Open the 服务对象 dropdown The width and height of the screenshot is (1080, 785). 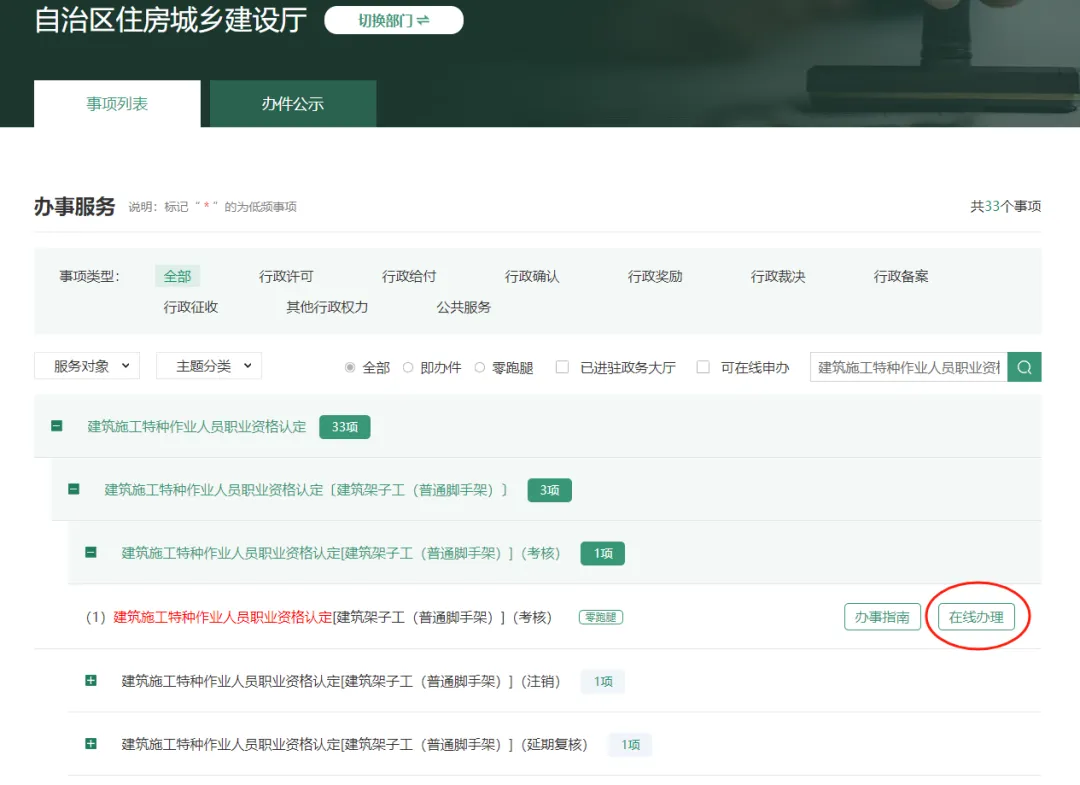click(87, 366)
